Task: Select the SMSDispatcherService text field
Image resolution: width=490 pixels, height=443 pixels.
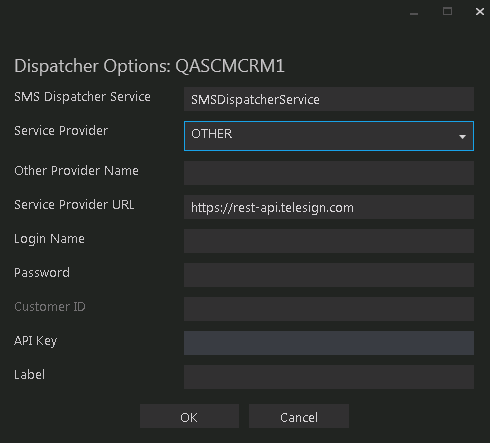Action: tap(329, 99)
